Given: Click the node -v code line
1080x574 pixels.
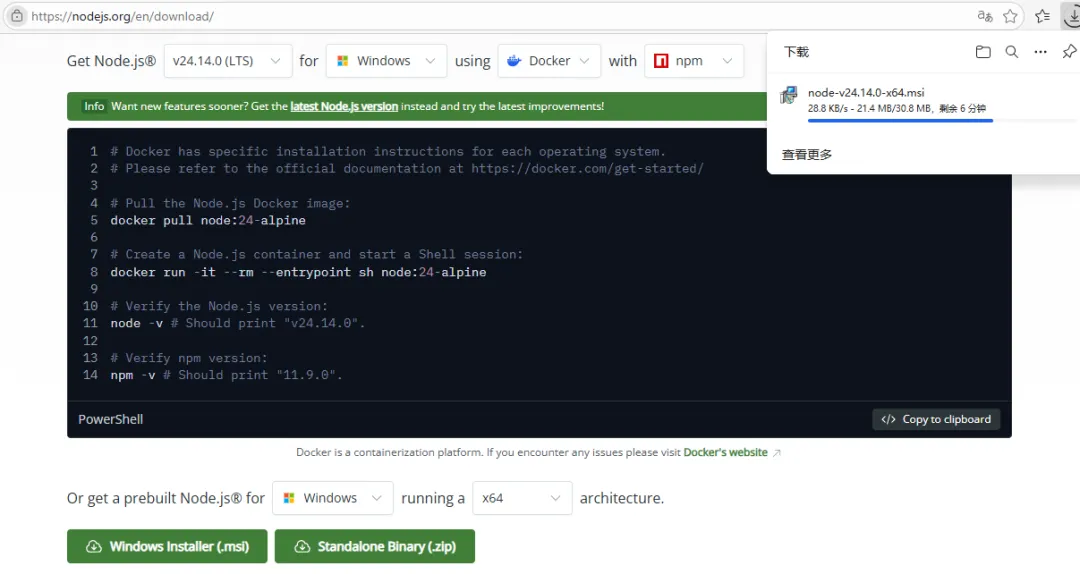Looking at the screenshot, I should click(x=238, y=323).
